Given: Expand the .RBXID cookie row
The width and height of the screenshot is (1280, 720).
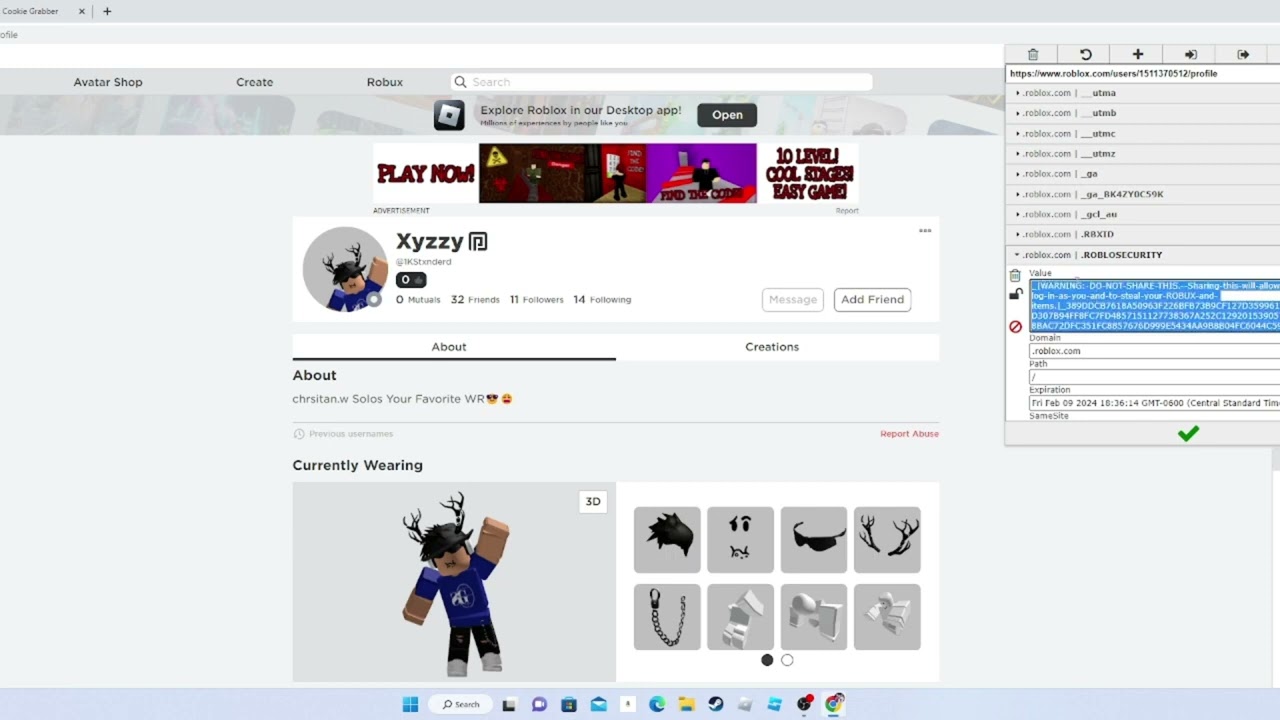Looking at the screenshot, I should coord(1142,234).
